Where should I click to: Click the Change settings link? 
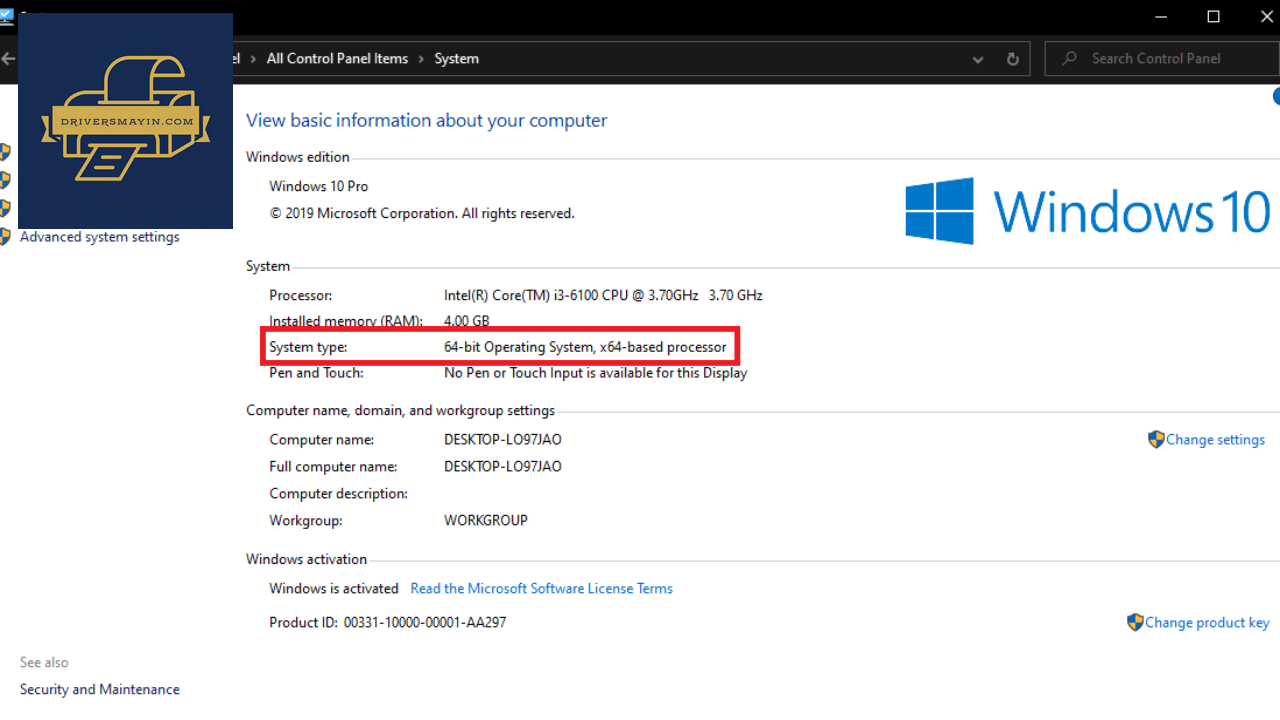1215,439
